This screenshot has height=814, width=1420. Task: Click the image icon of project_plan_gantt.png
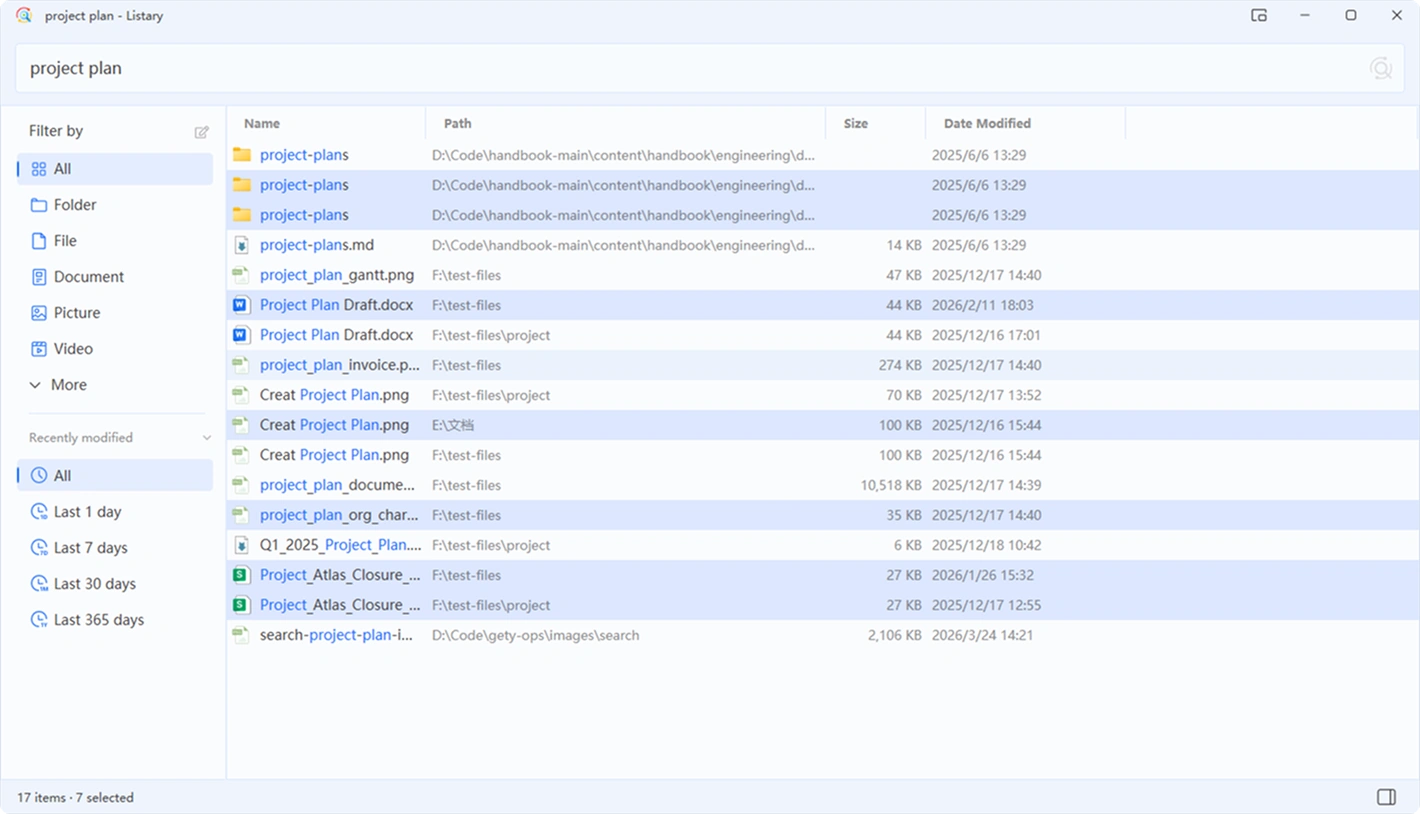click(x=241, y=275)
